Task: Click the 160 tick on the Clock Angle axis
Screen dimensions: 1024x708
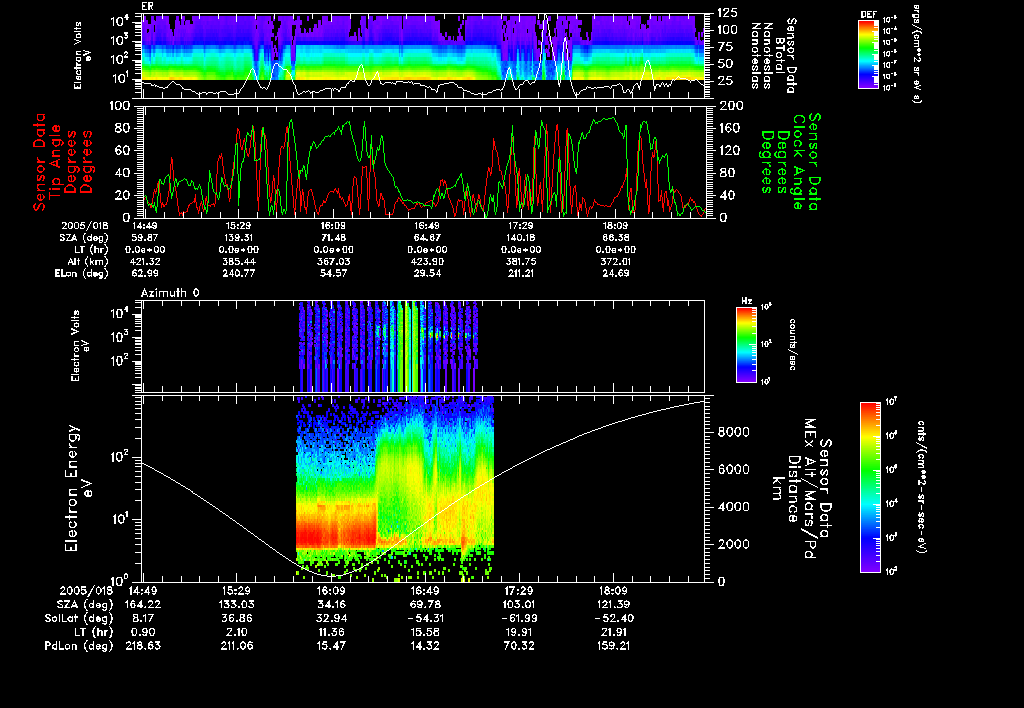Action: click(729, 128)
